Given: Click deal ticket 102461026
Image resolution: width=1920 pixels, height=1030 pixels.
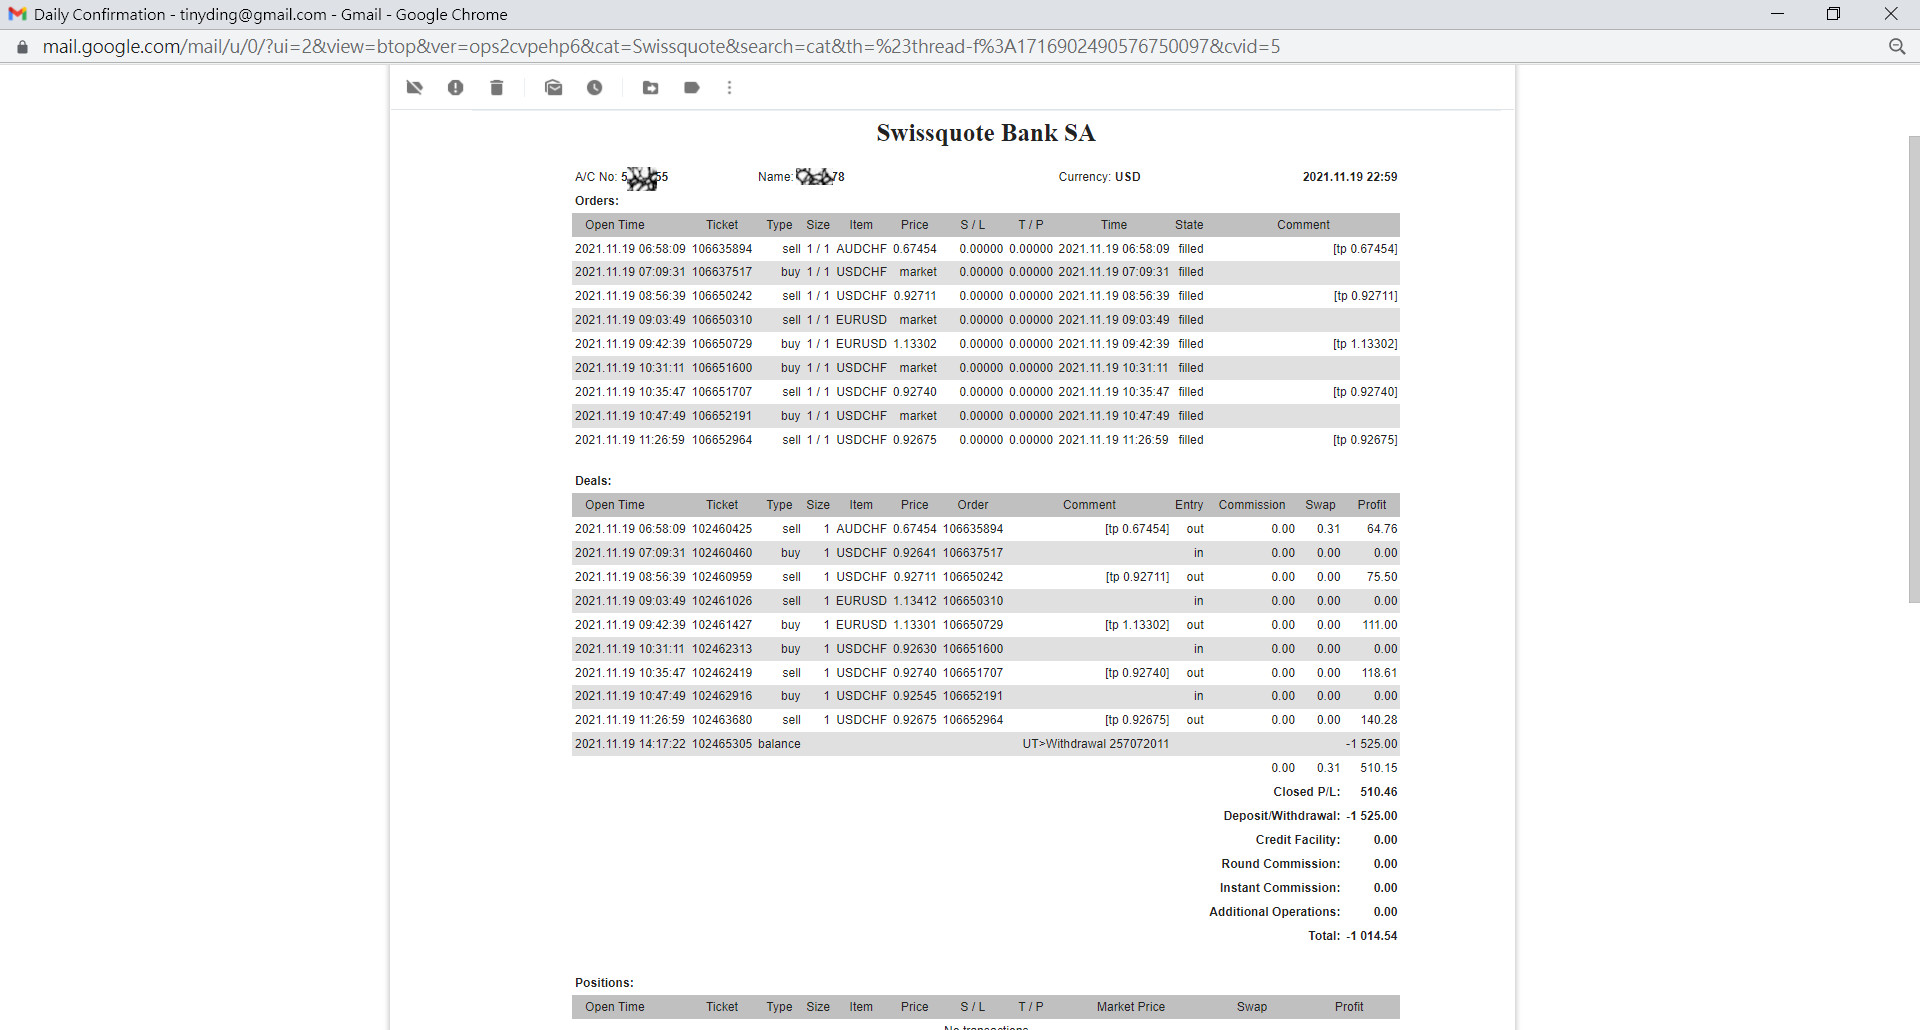Looking at the screenshot, I should 722,601.
